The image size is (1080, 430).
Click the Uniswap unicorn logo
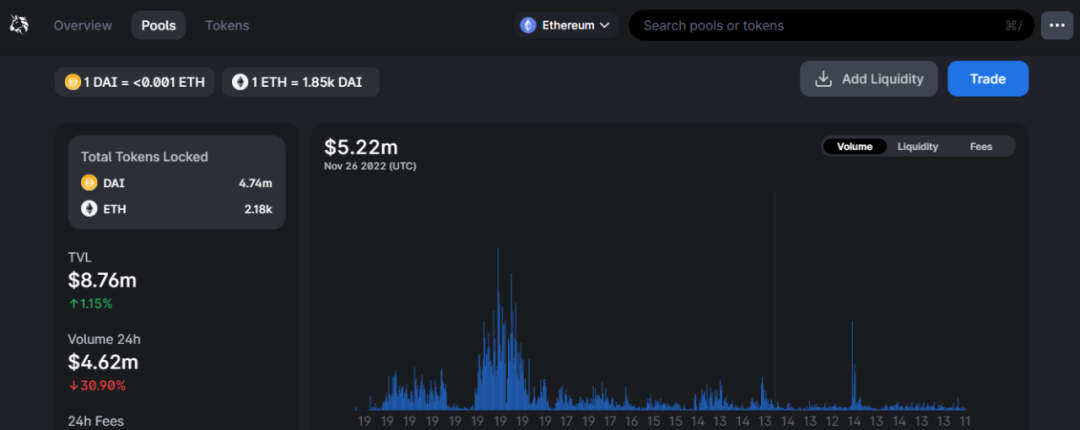(20, 25)
